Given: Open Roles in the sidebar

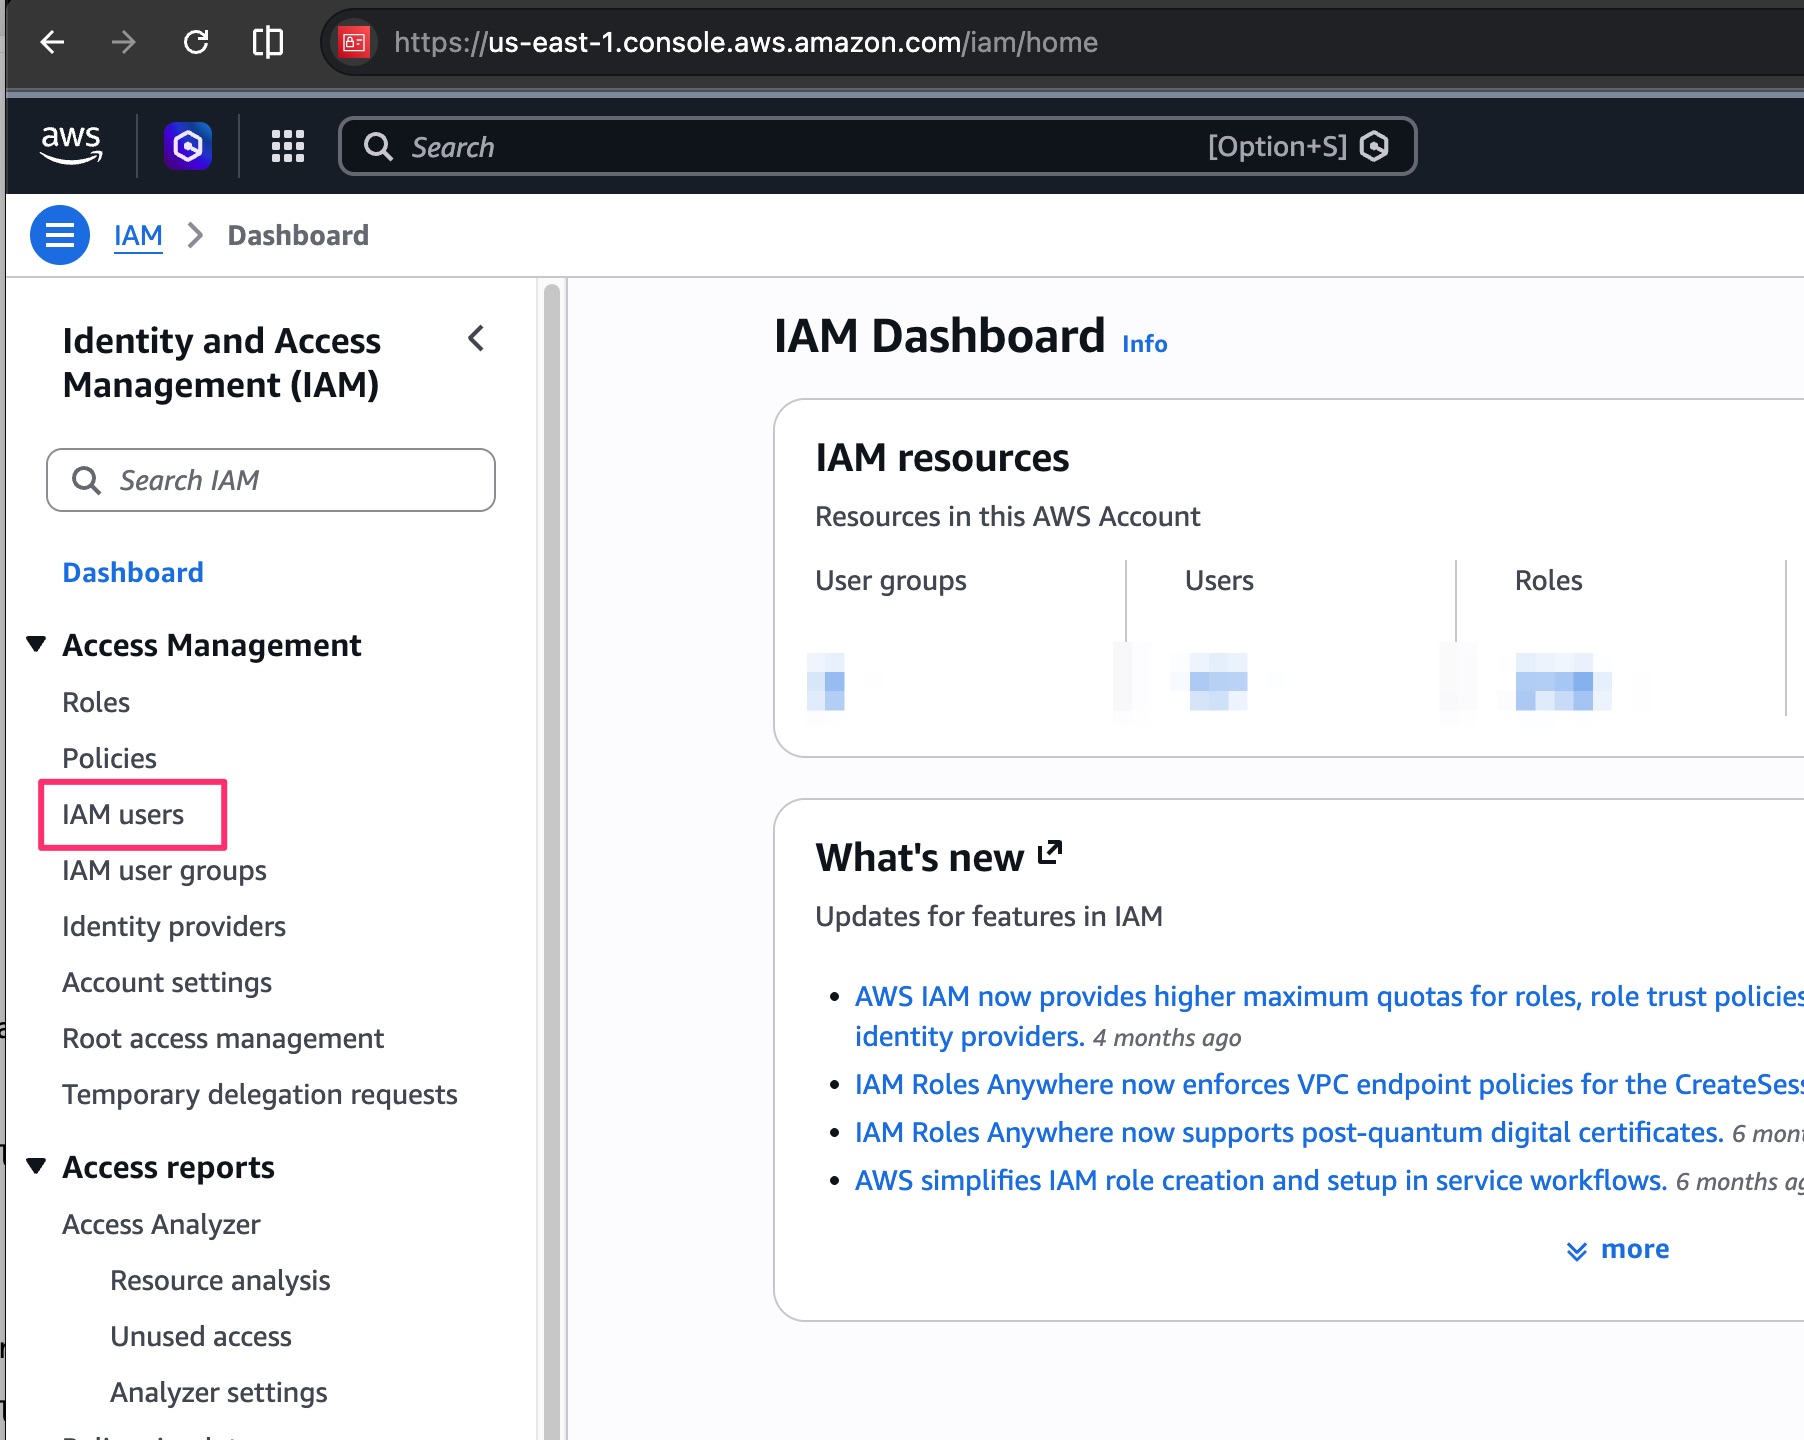Looking at the screenshot, I should (96, 702).
